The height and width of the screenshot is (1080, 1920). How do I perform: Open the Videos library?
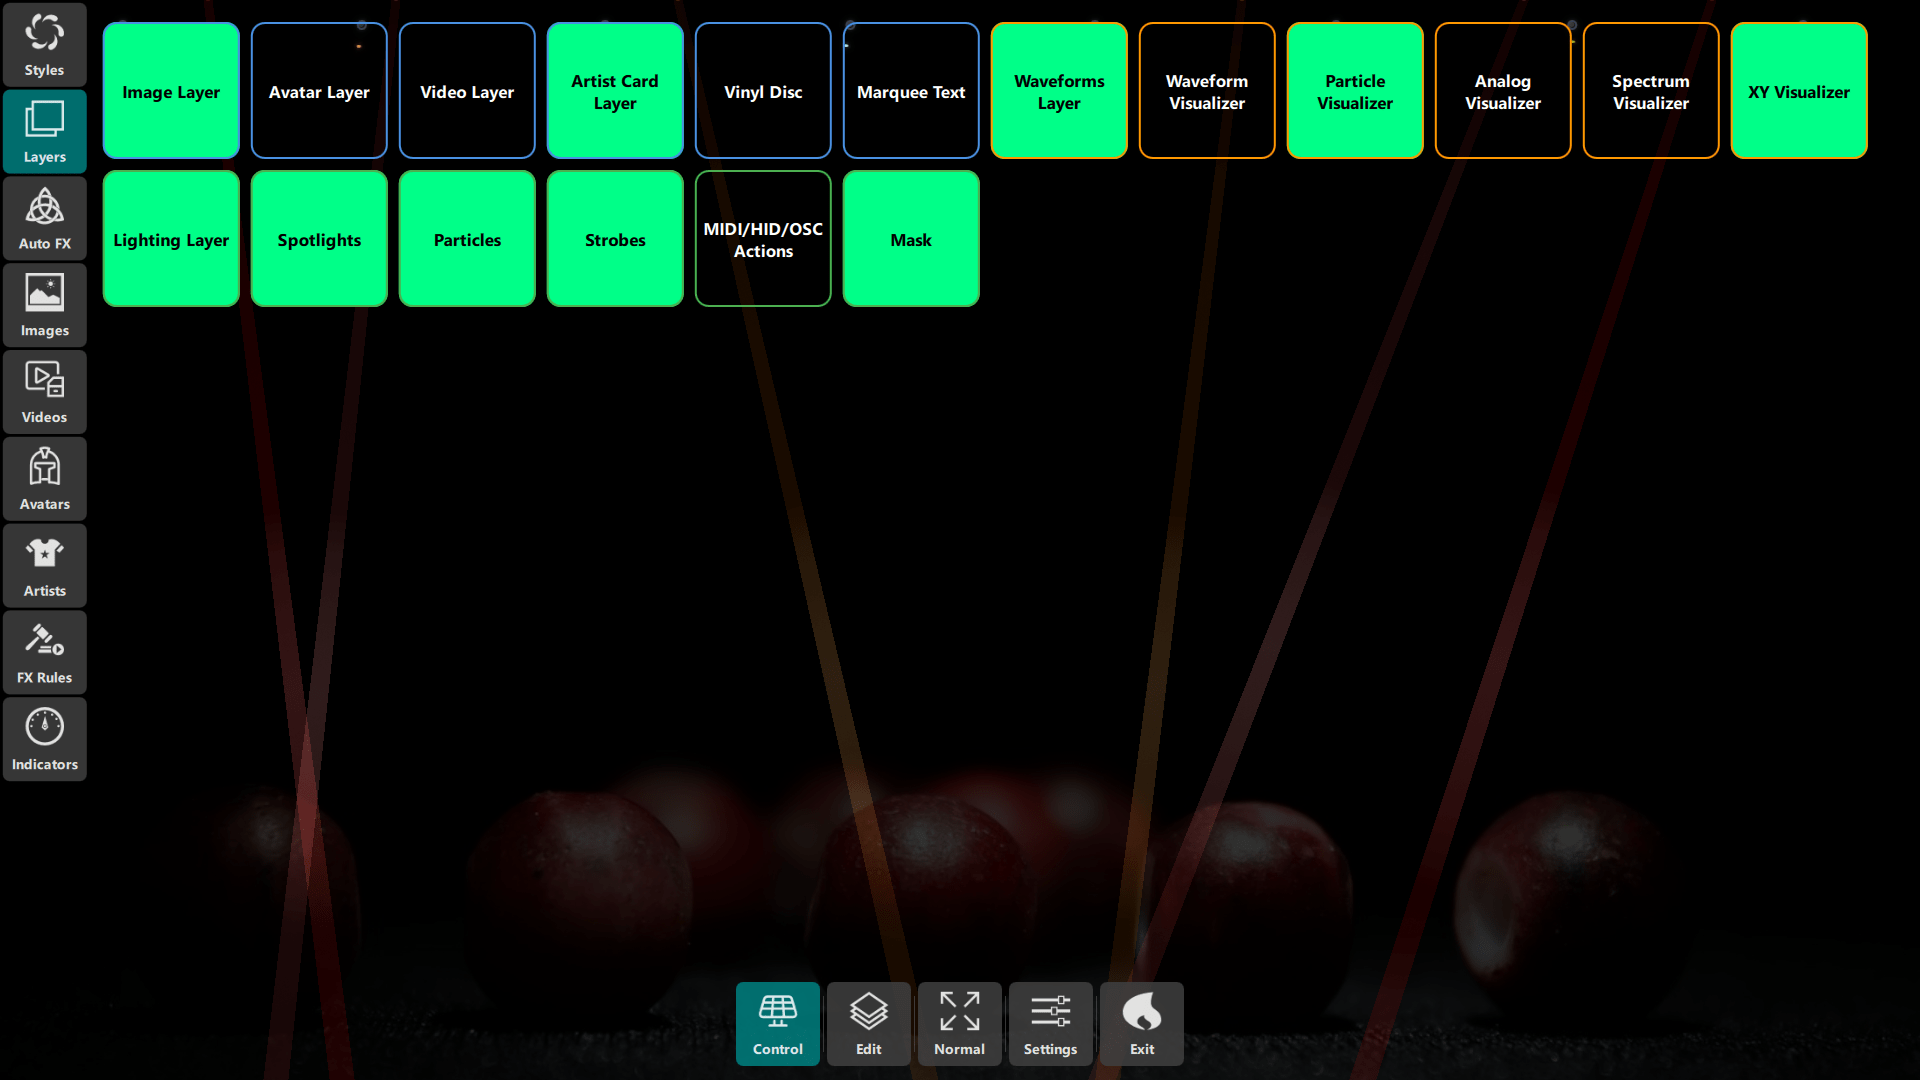tap(44, 391)
